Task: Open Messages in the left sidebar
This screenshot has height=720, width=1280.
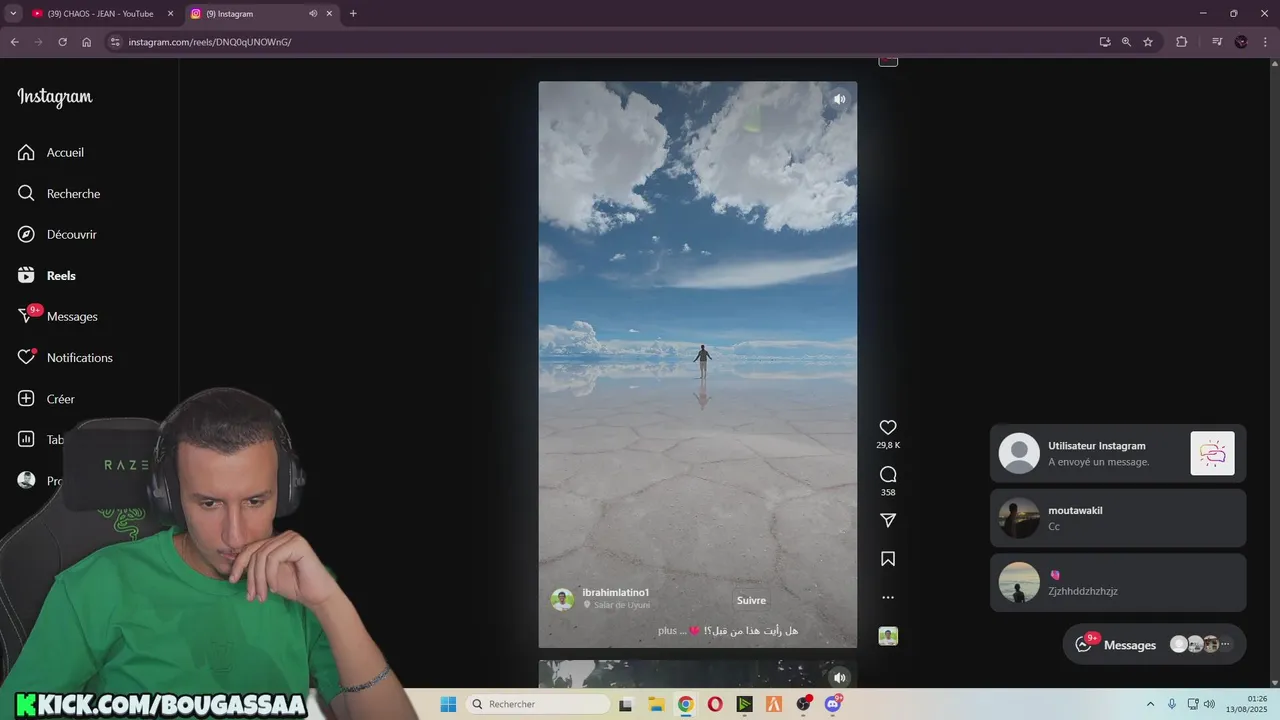Action: pos(57,317)
